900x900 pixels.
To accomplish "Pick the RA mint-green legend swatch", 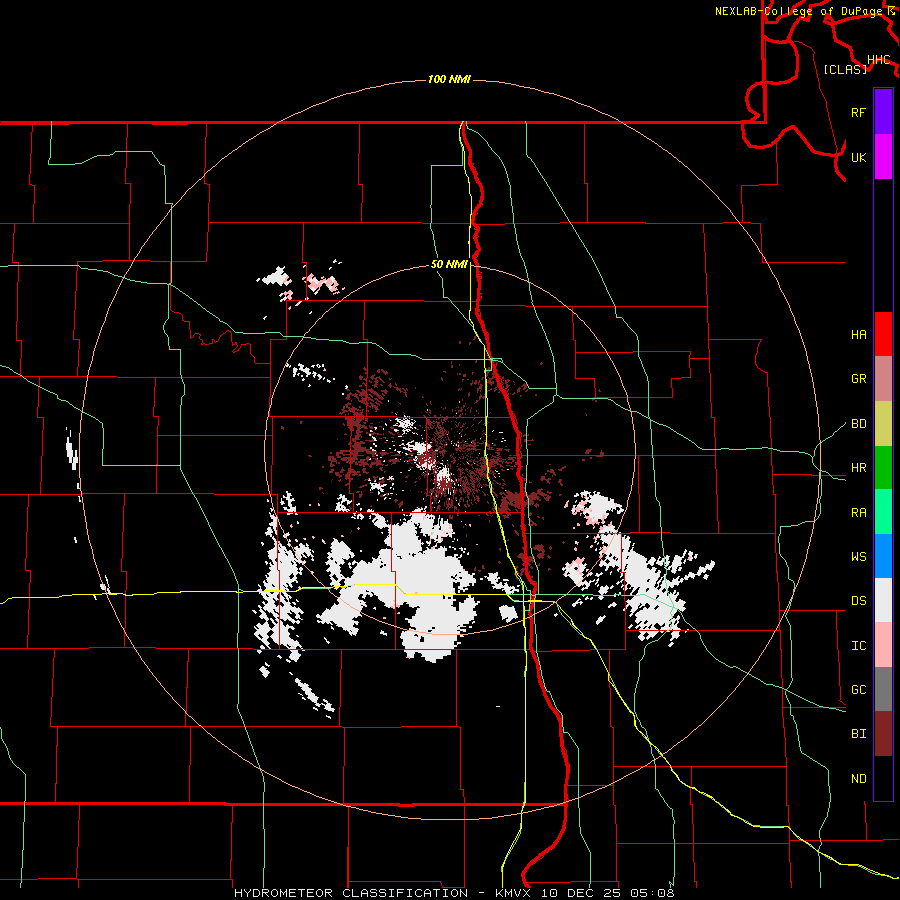I will [x=883, y=512].
